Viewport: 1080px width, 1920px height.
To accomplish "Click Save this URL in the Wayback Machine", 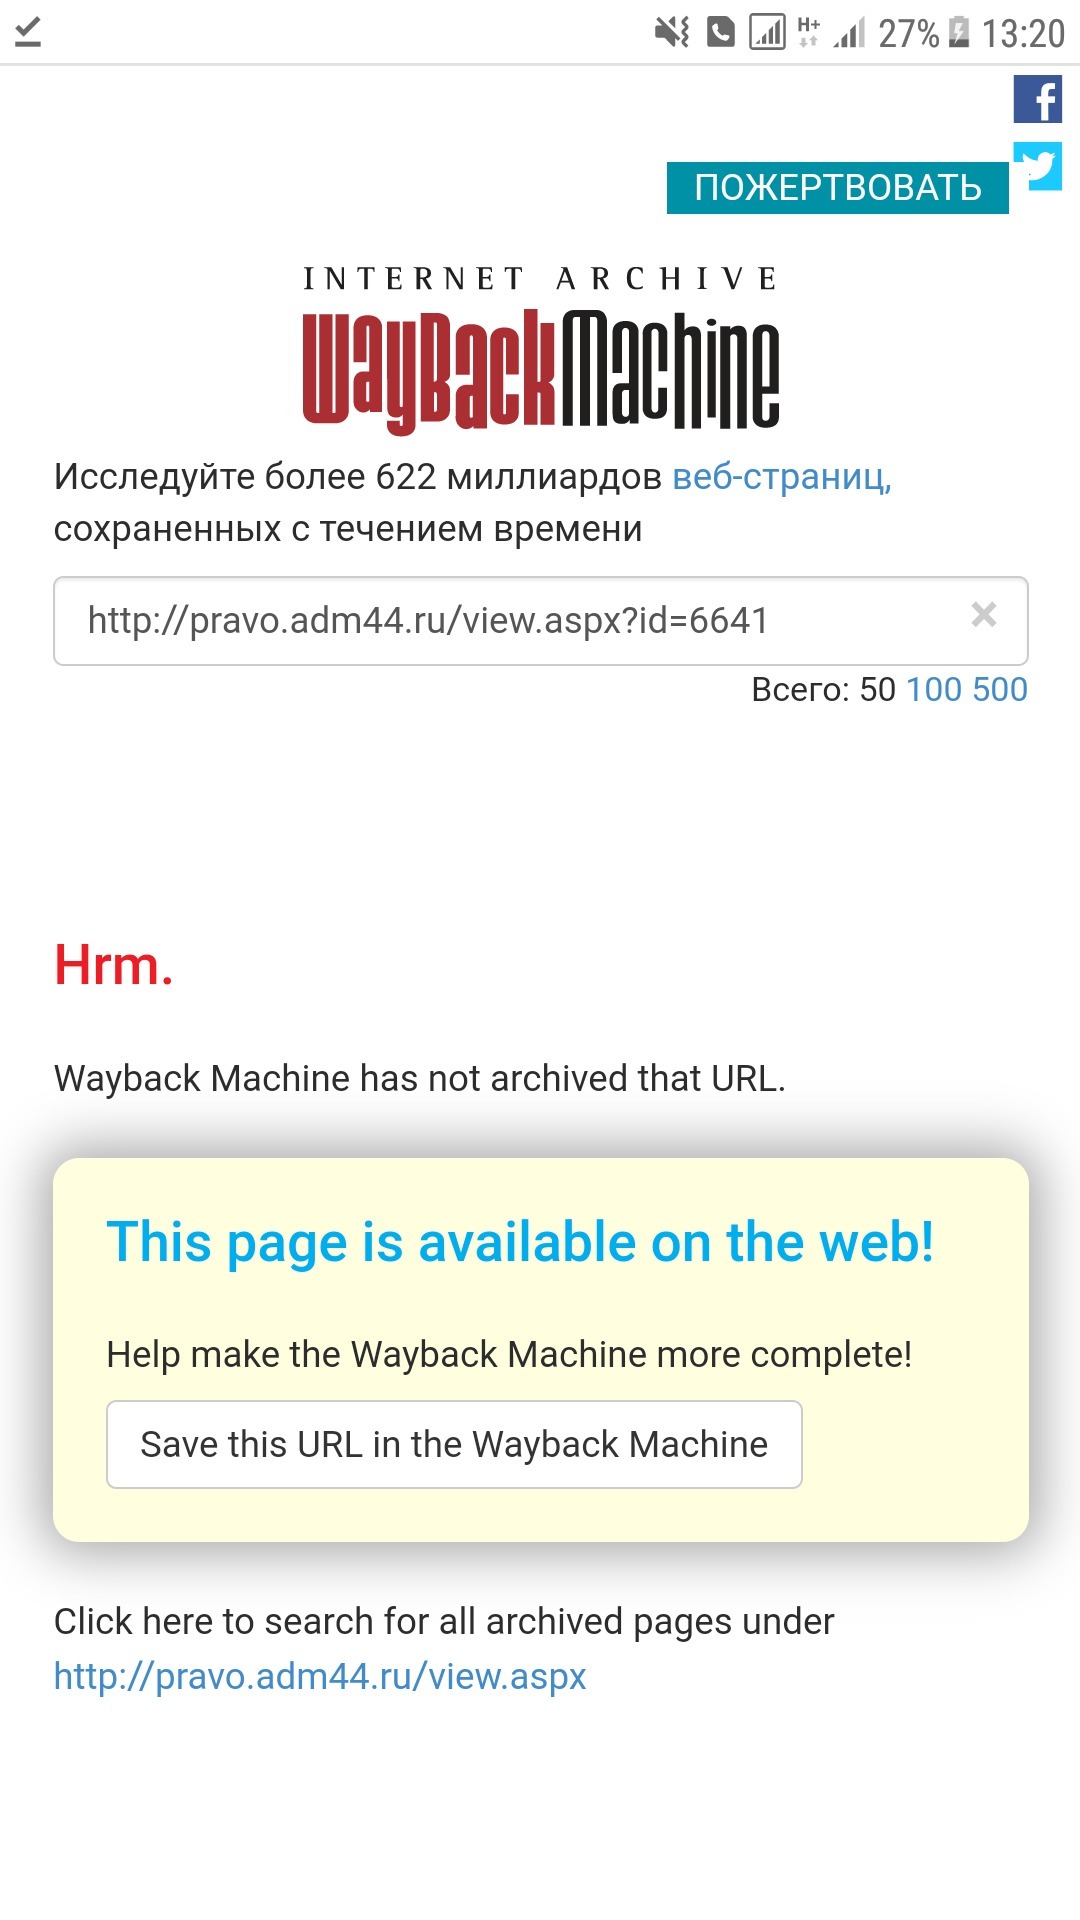I will (454, 1445).
